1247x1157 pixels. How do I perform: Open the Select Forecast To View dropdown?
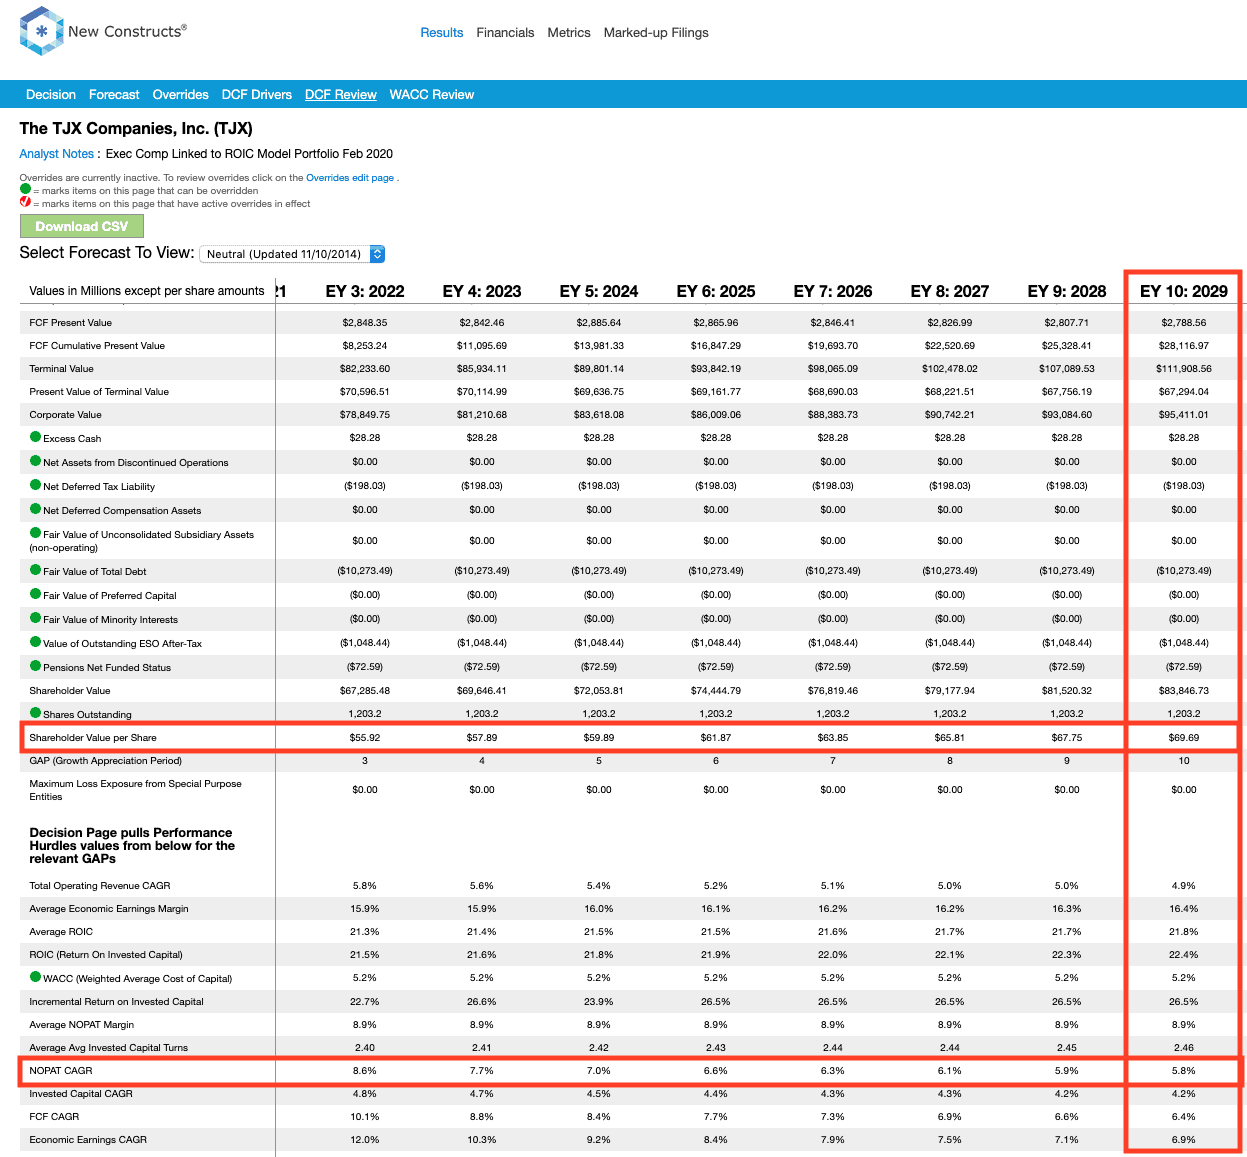(292, 254)
